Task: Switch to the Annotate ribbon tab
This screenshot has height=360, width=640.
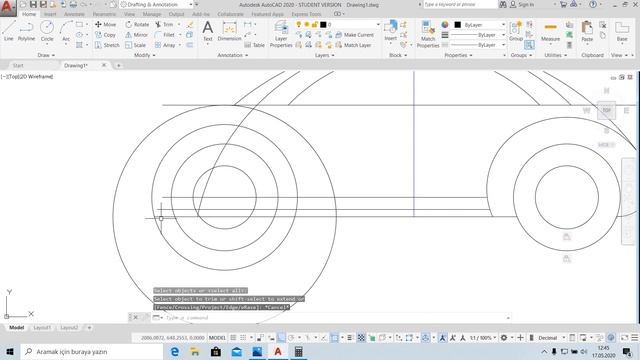Action: coord(74,14)
